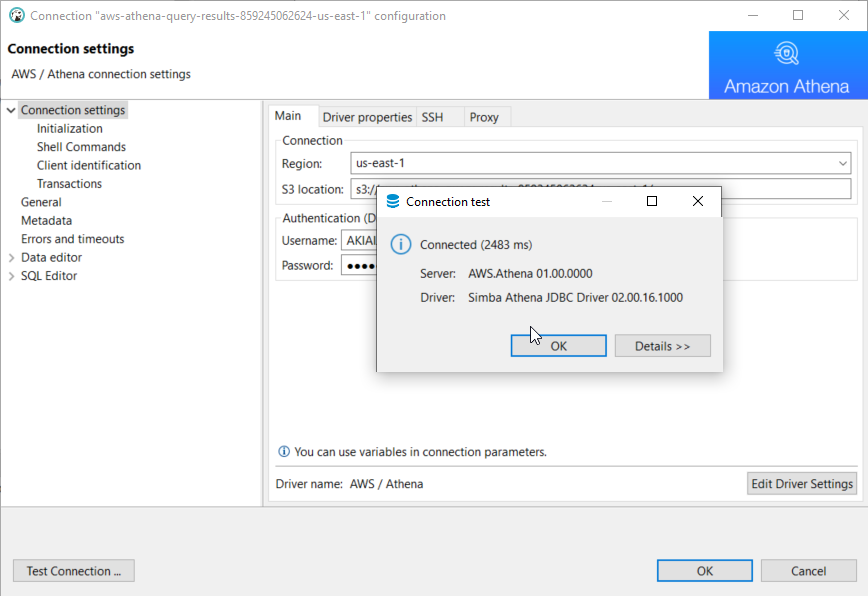
Task: Select Data editor in the tree
Action: 51,257
